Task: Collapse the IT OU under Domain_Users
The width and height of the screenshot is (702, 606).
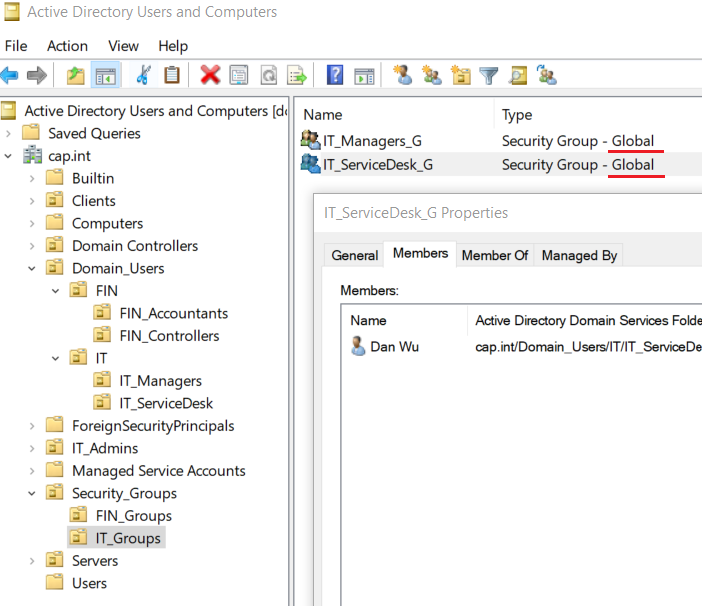Action: [x=56, y=358]
